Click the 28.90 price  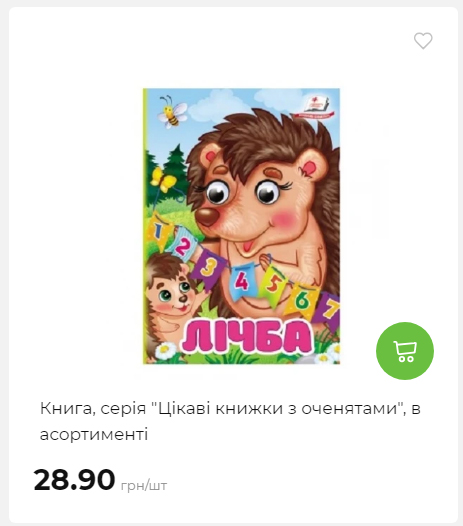(74, 479)
